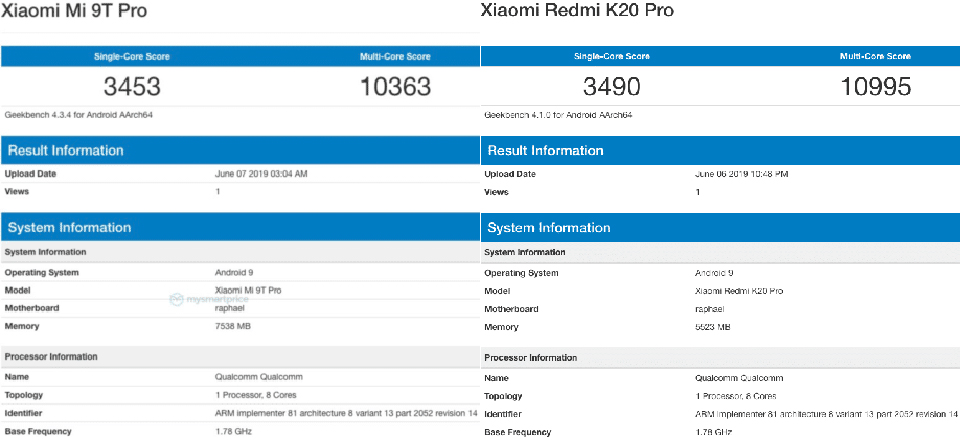Click memory value 7538 MB
960x440 pixels.
[233, 326]
